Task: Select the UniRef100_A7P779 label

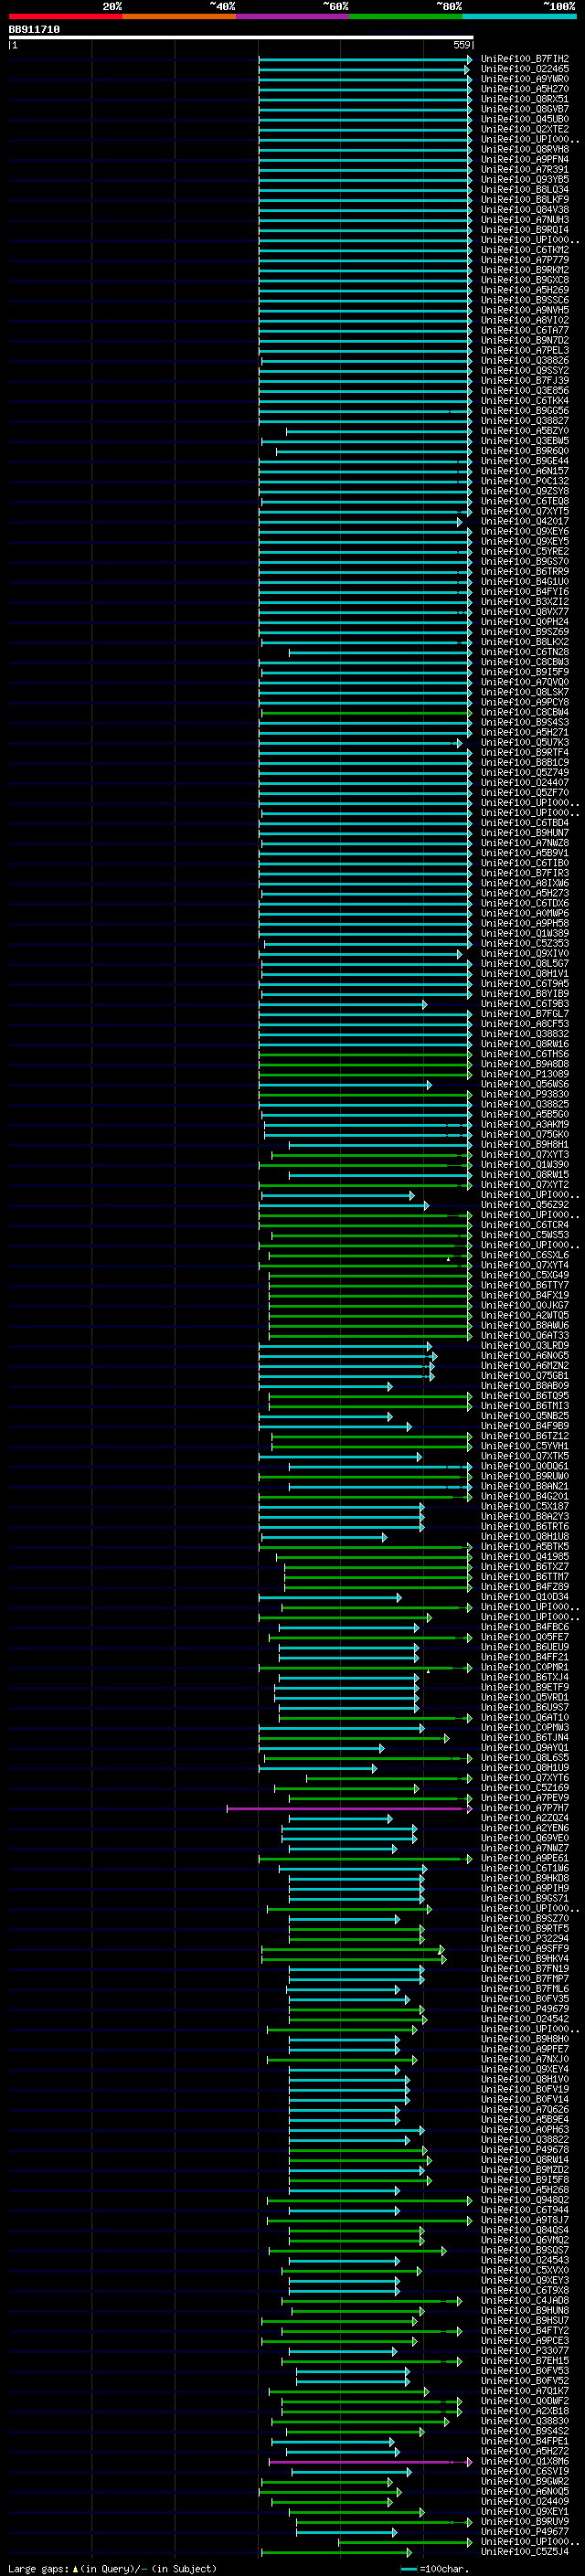Action: point(524,260)
